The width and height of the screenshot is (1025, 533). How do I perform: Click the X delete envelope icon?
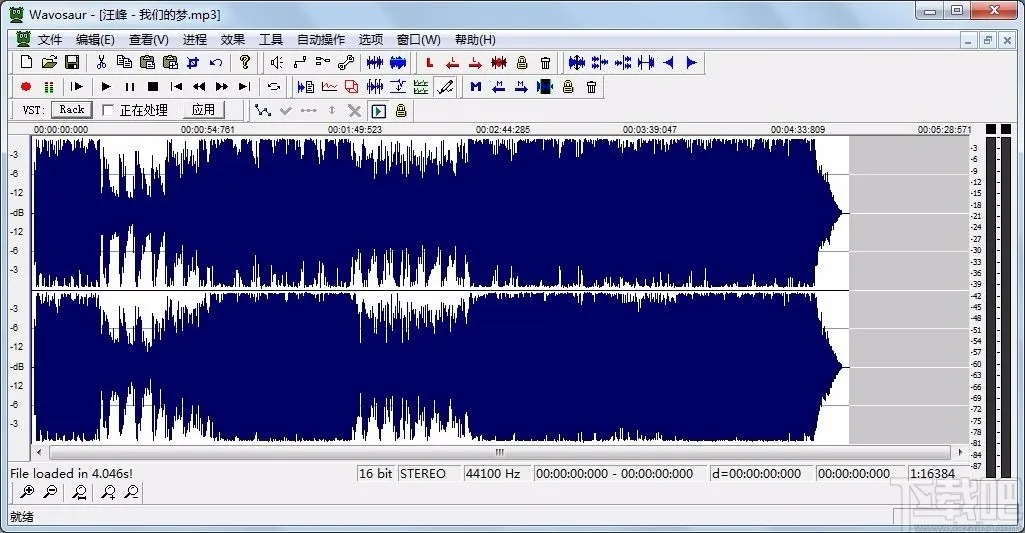coord(354,111)
